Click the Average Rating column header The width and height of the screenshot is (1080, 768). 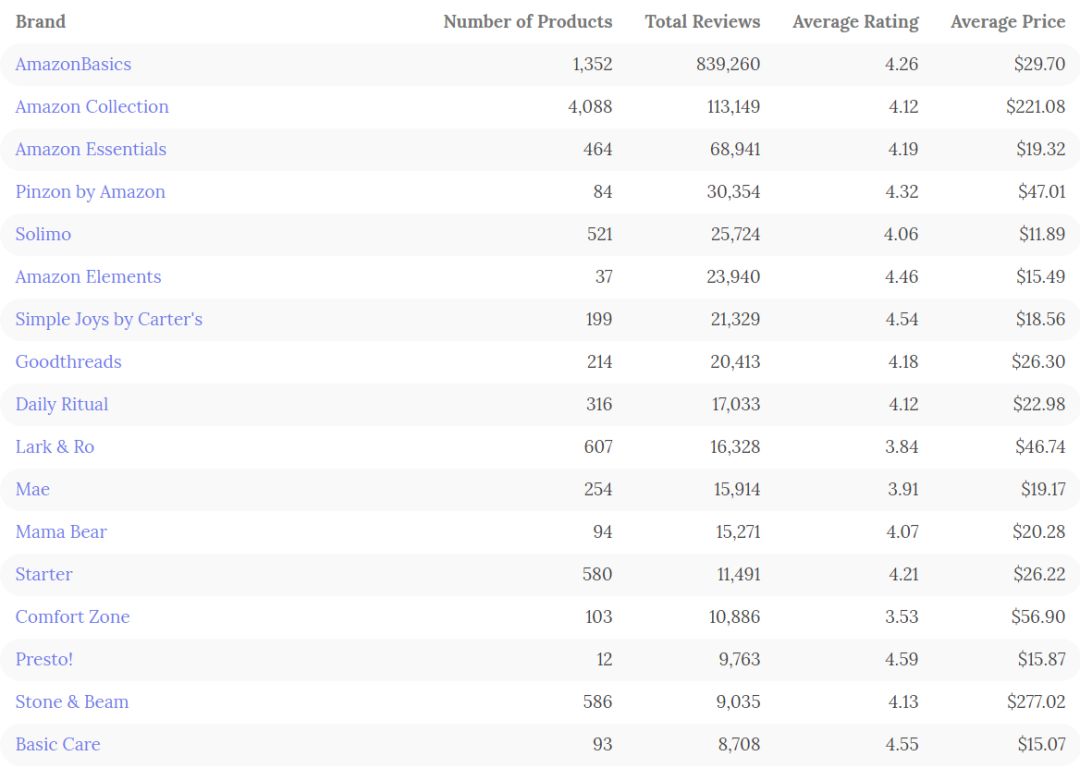855,22
